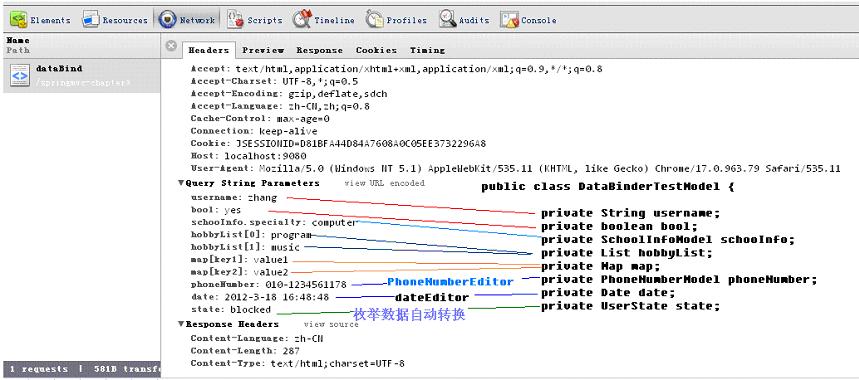Click the Accept-Charset header line
Viewport: 859px width, 380px height.
(274, 82)
